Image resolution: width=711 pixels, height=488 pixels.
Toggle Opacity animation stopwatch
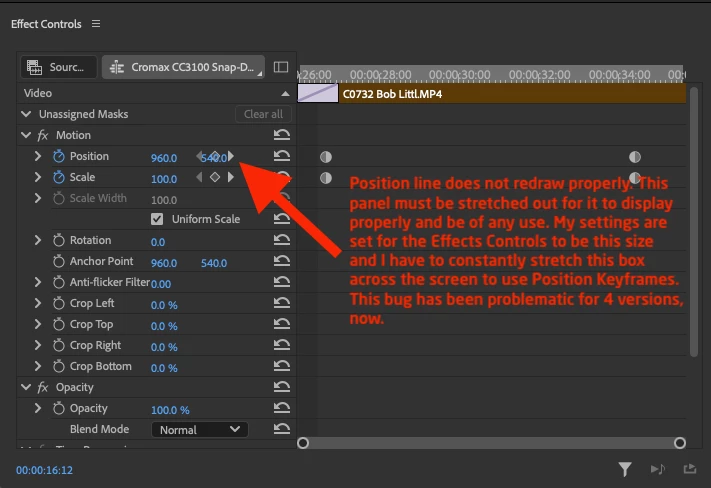pyautogui.click(x=58, y=408)
